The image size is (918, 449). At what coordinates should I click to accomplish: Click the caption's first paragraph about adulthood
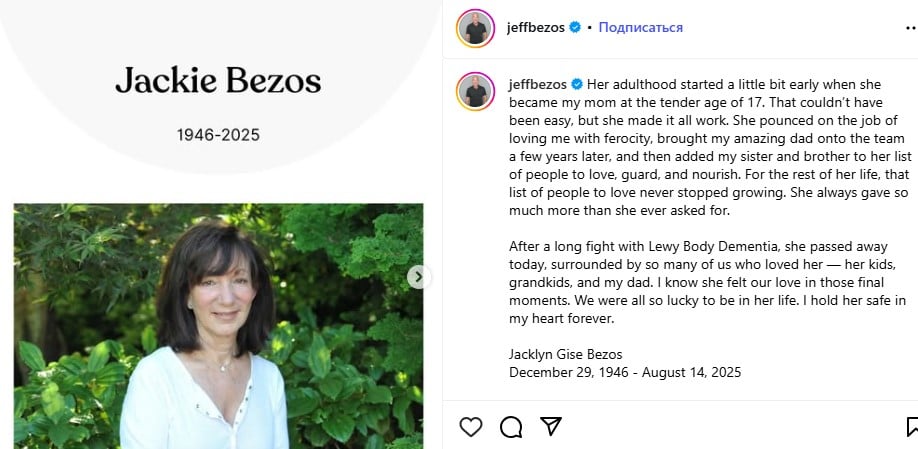tap(708, 148)
